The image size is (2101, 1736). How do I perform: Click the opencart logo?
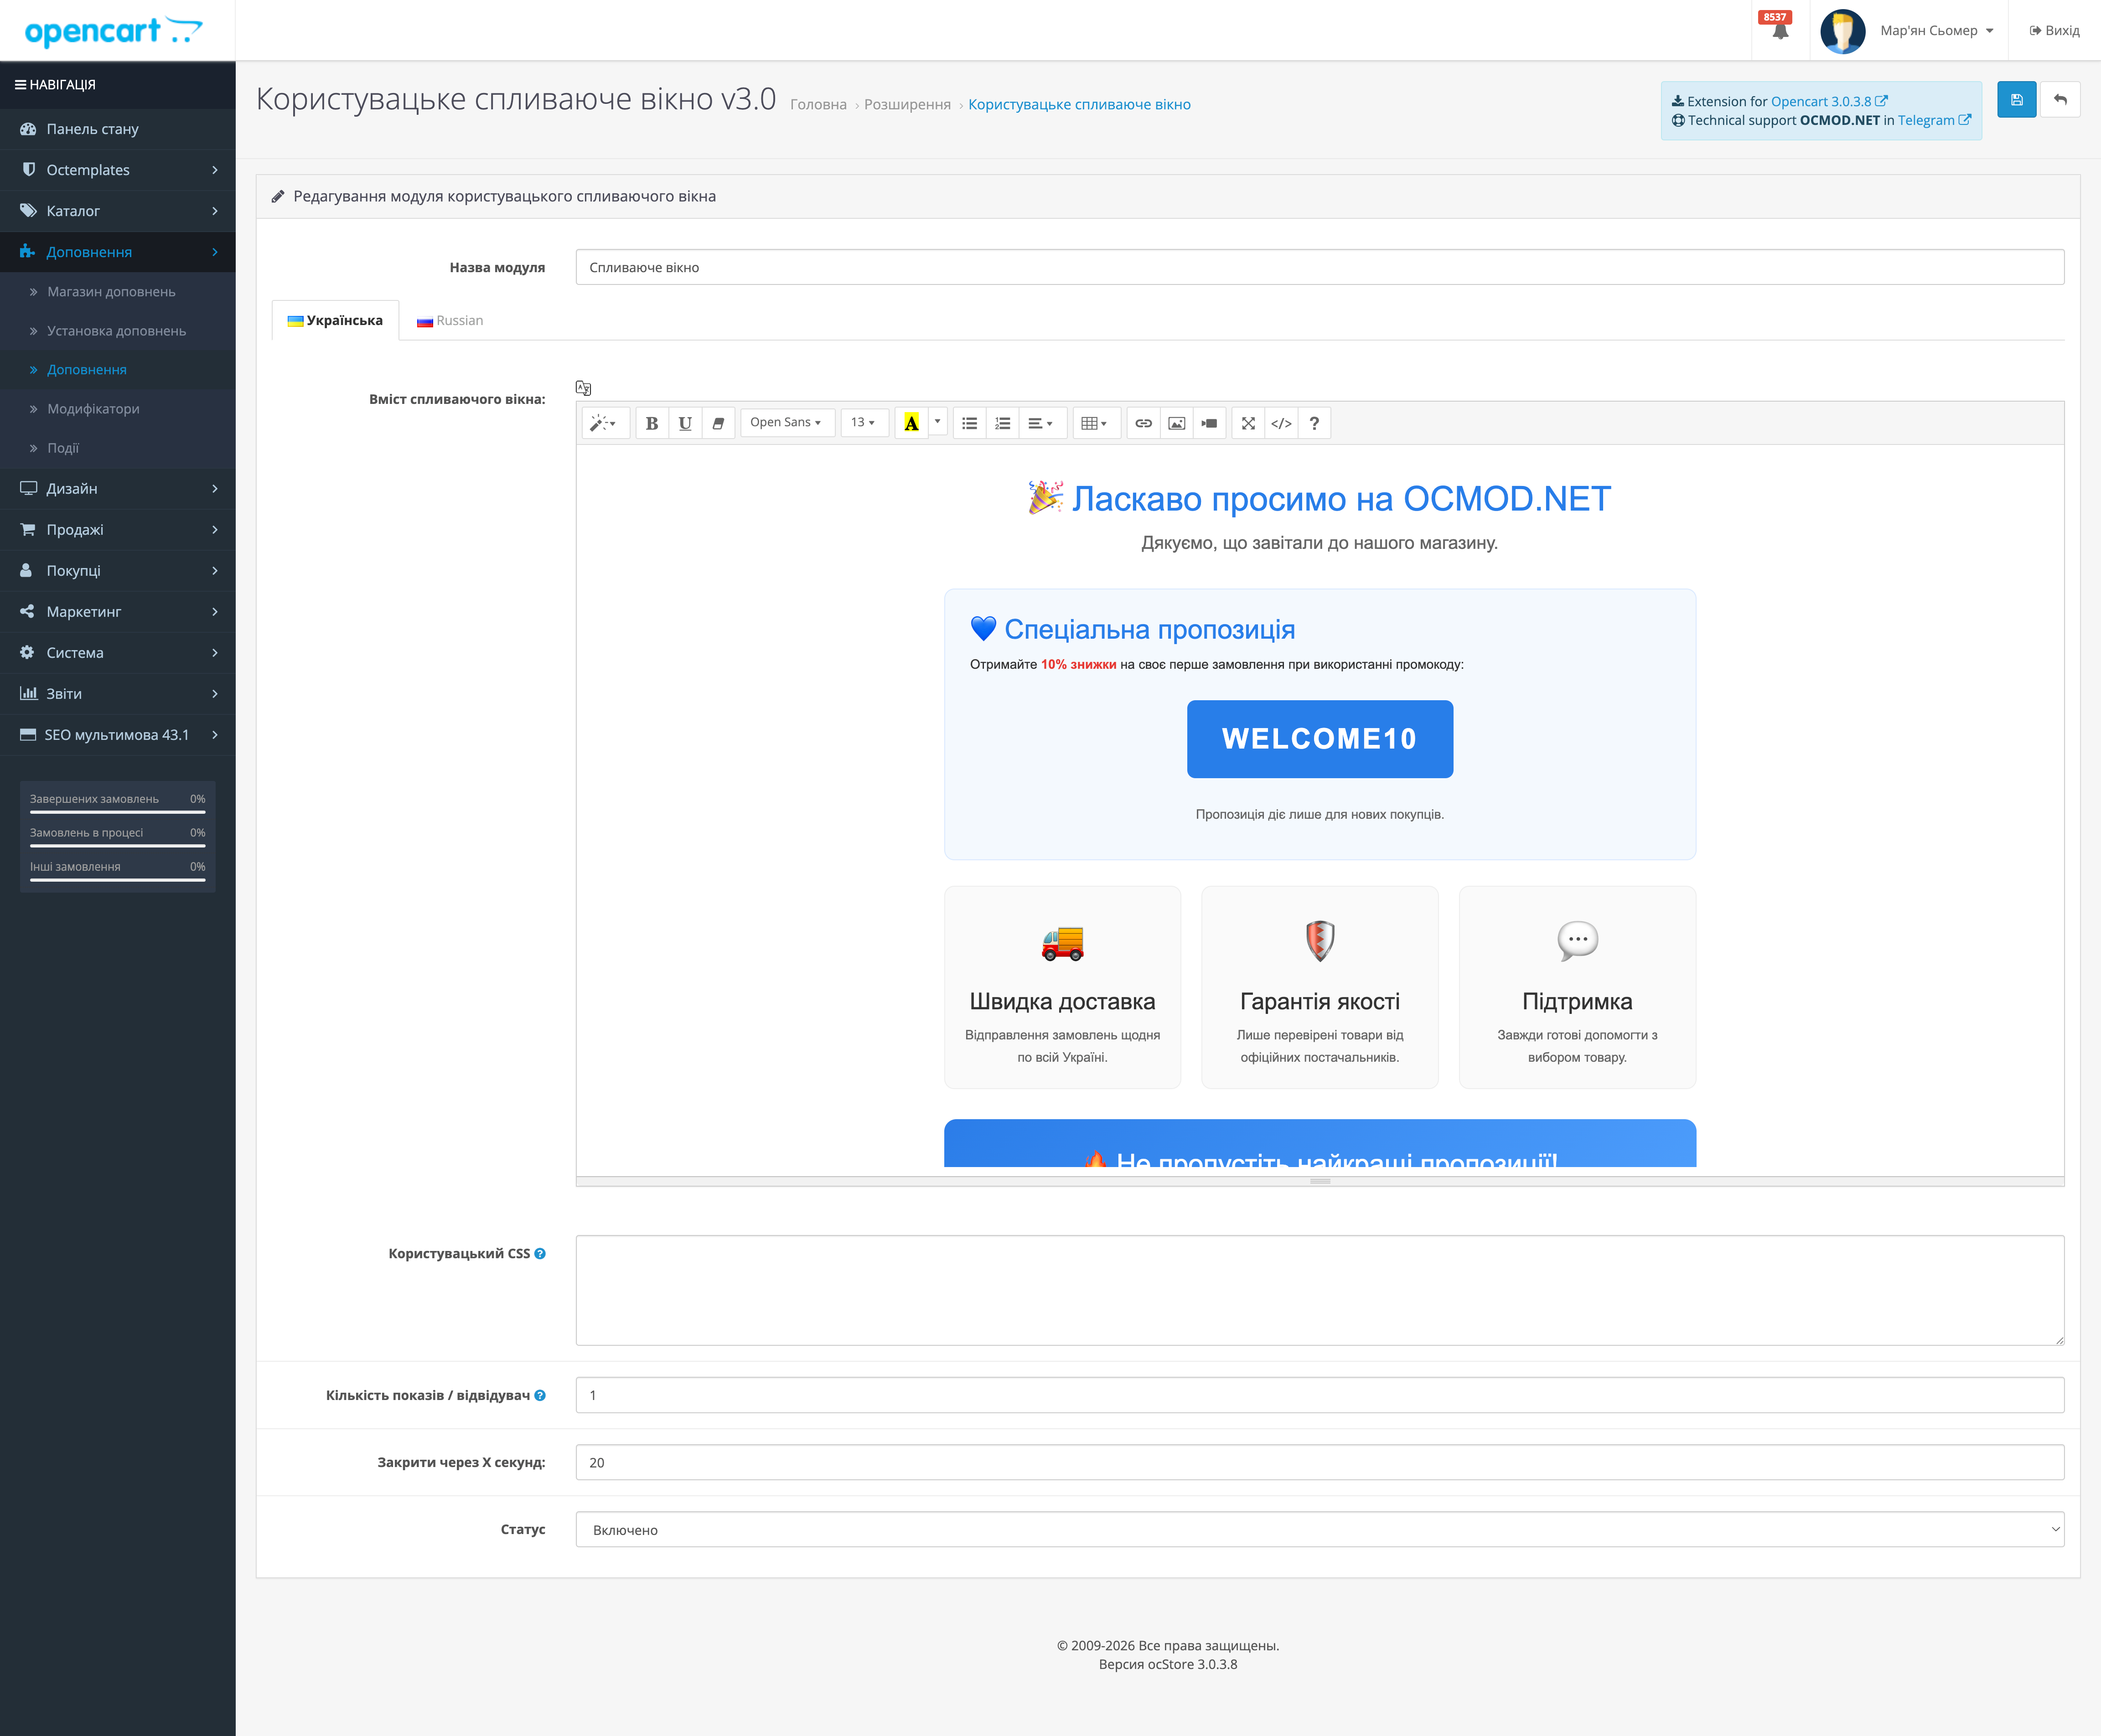pos(113,31)
